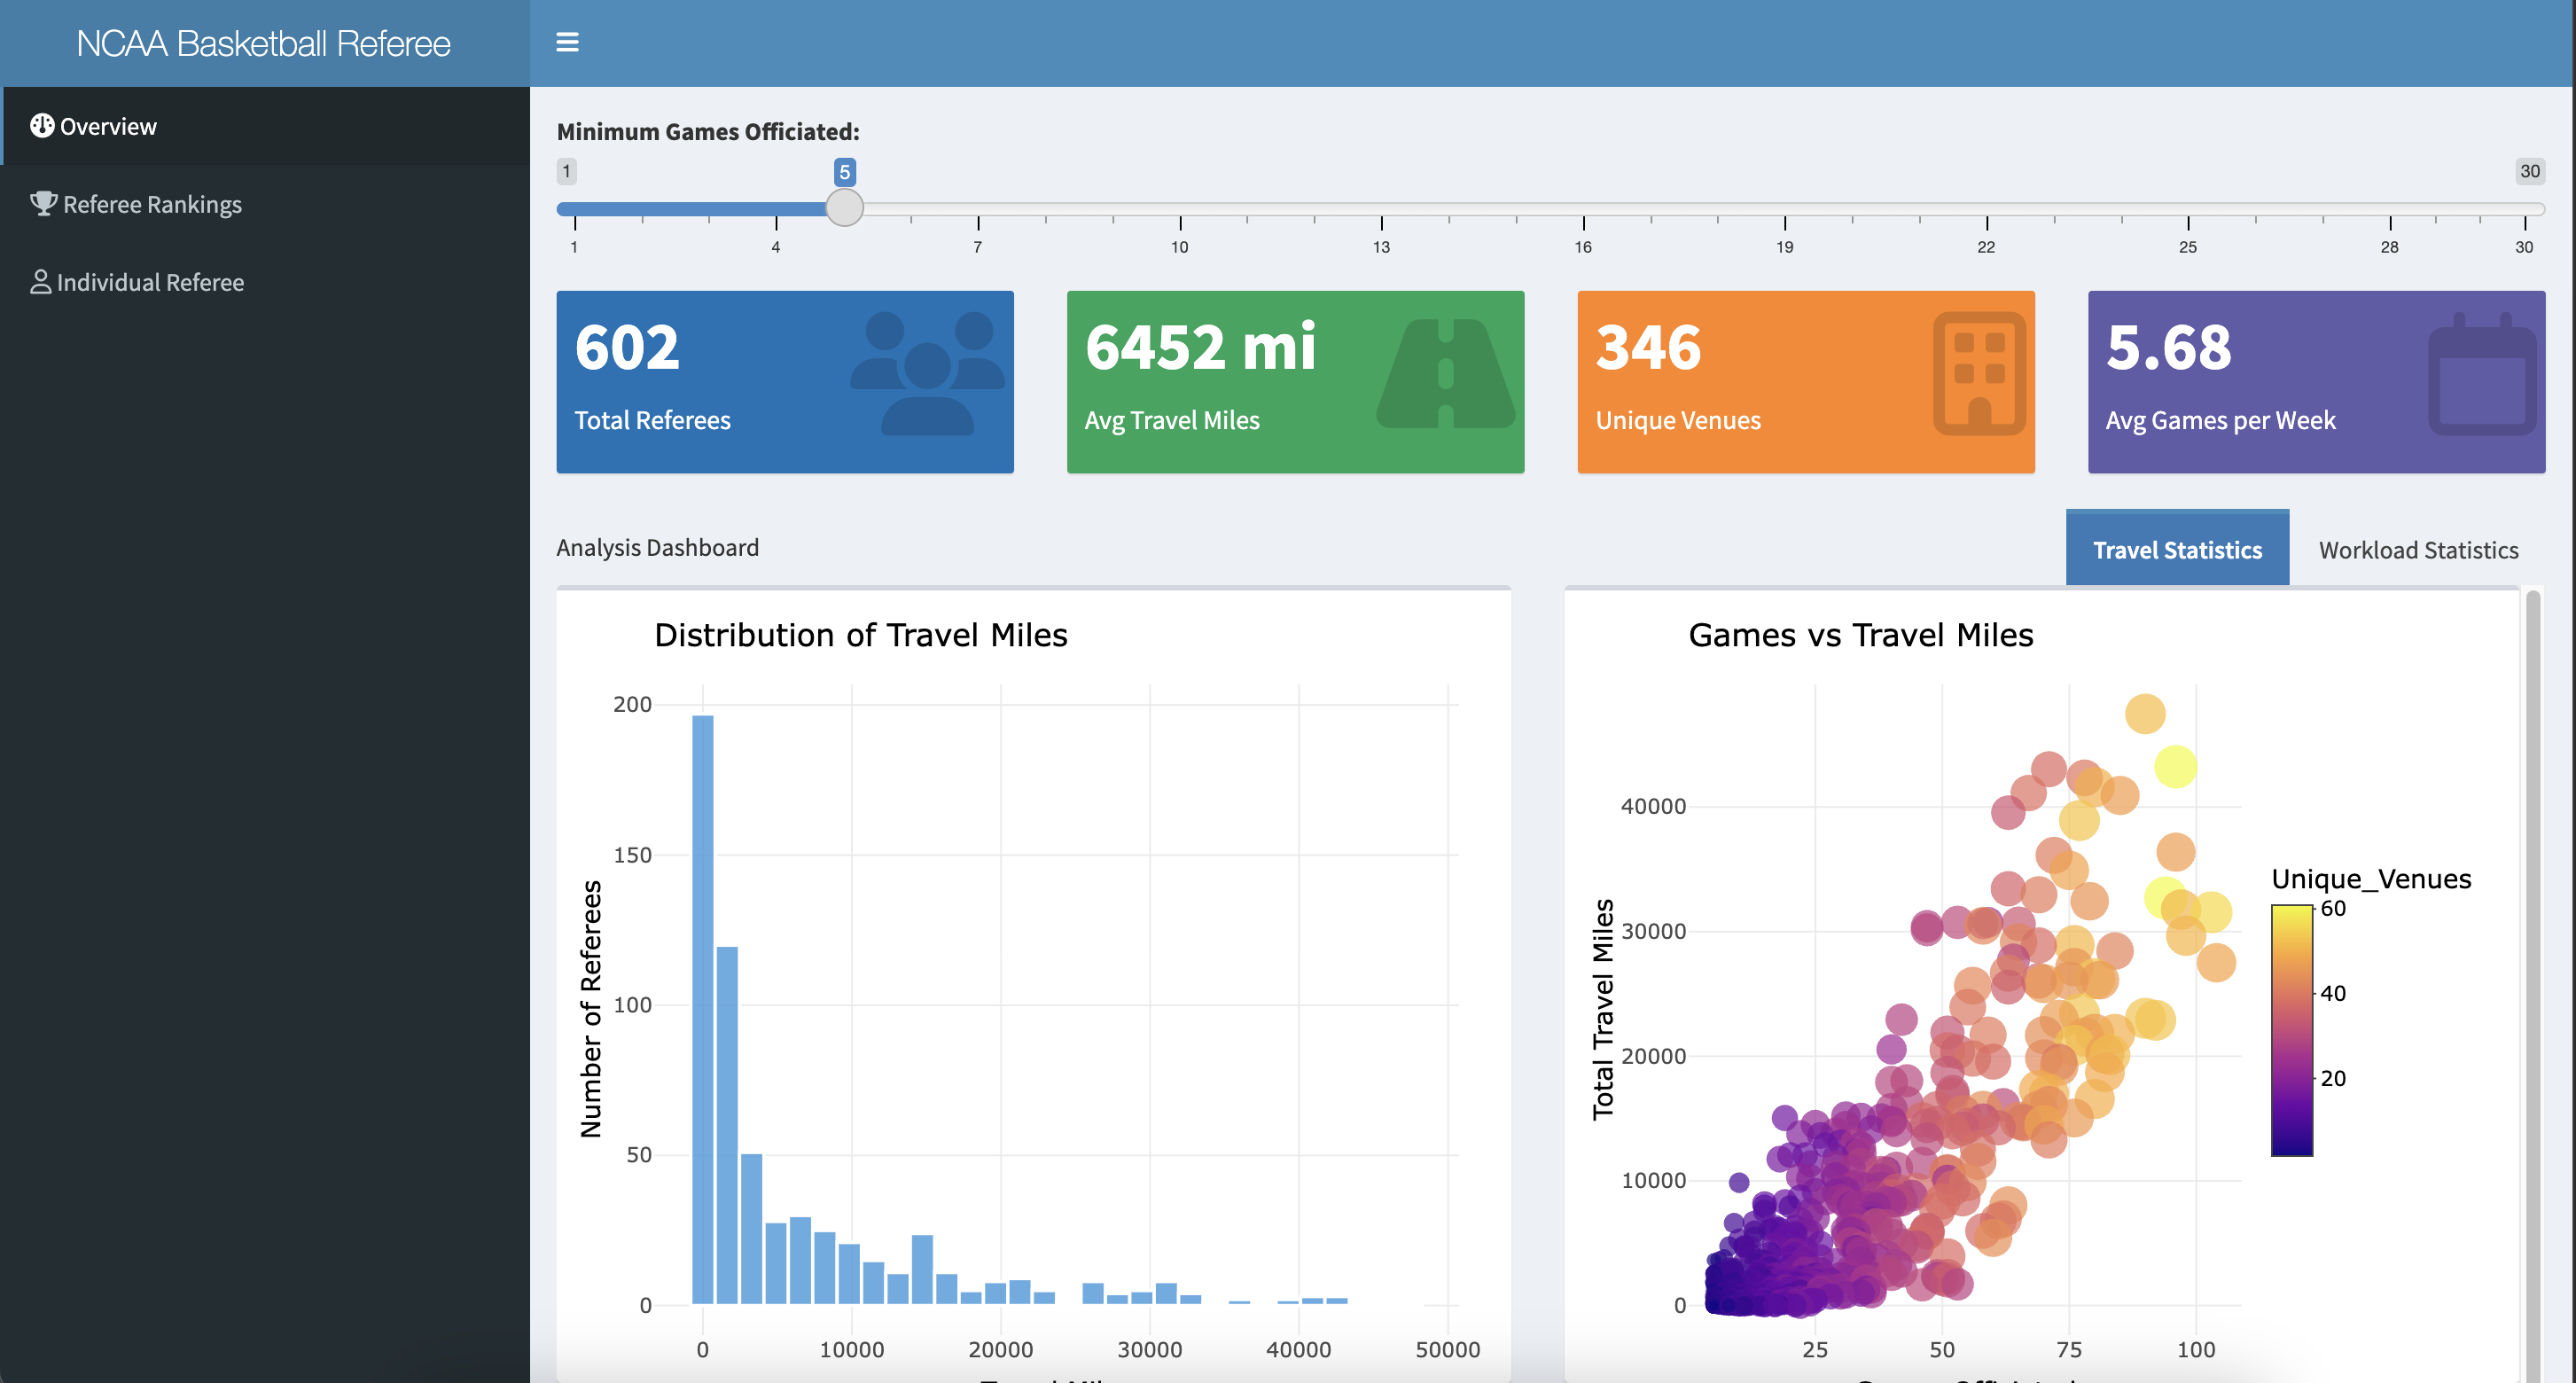The width and height of the screenshot is (2576, 1383).
Task: Open the hamburger menu in the header
Action: pyautogui.click(x=568, y=42)
